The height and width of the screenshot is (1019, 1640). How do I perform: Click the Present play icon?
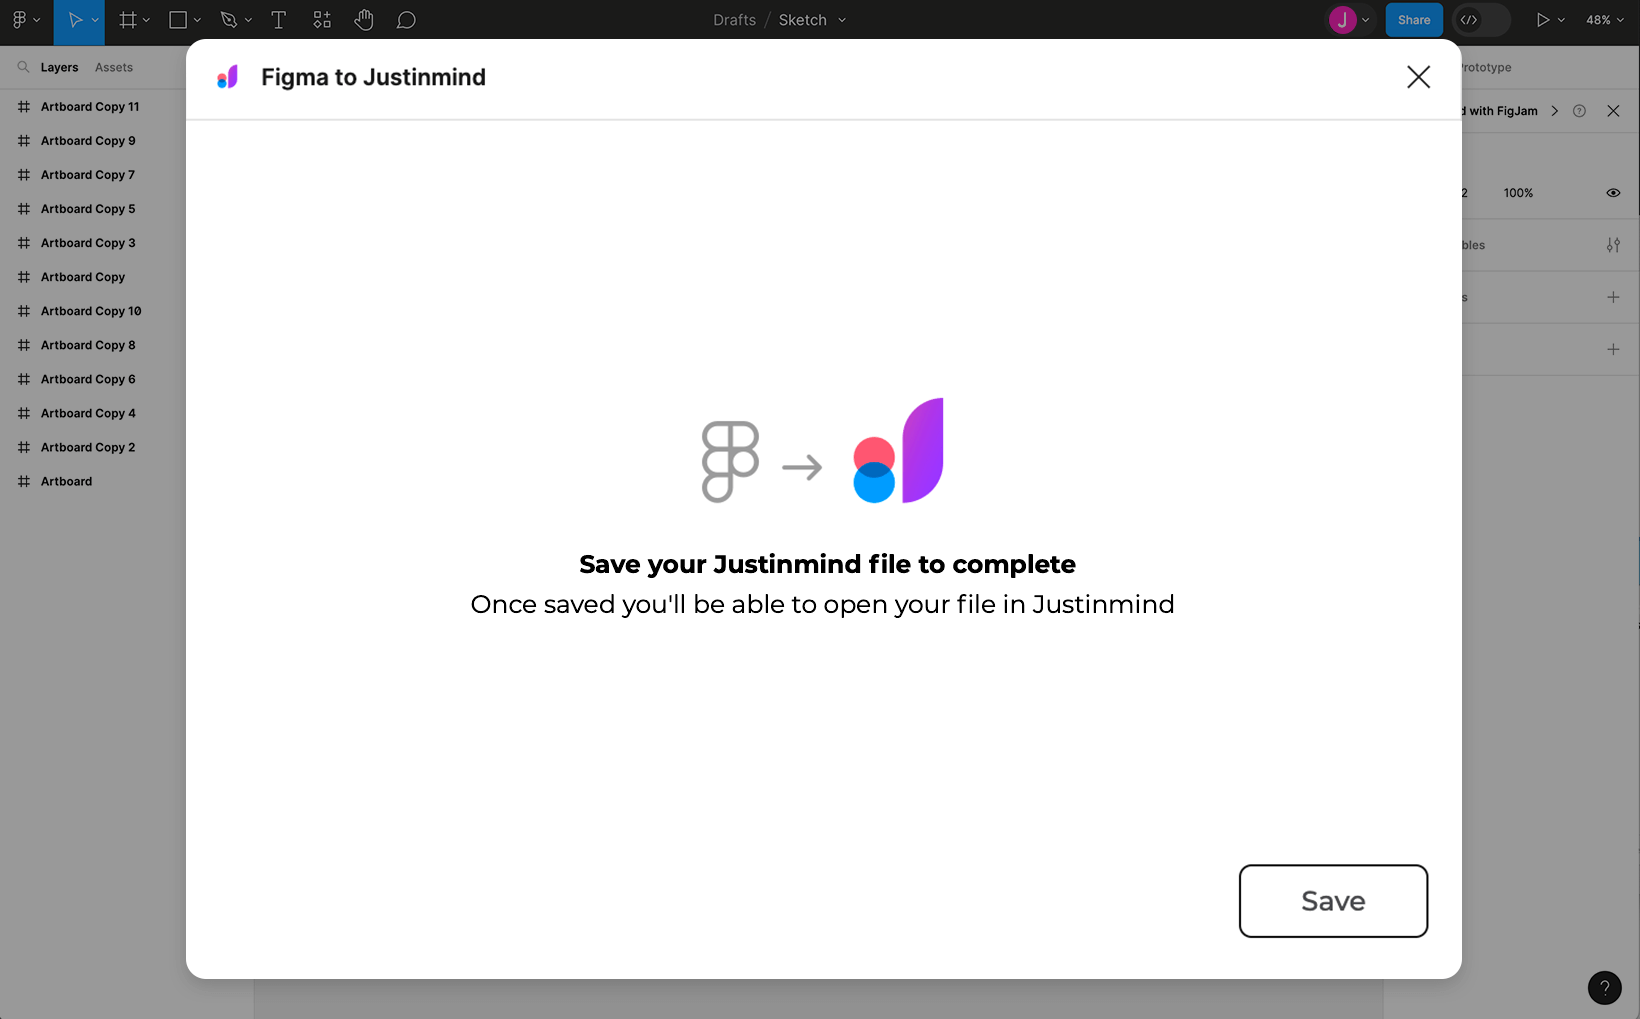(1543, 20)
